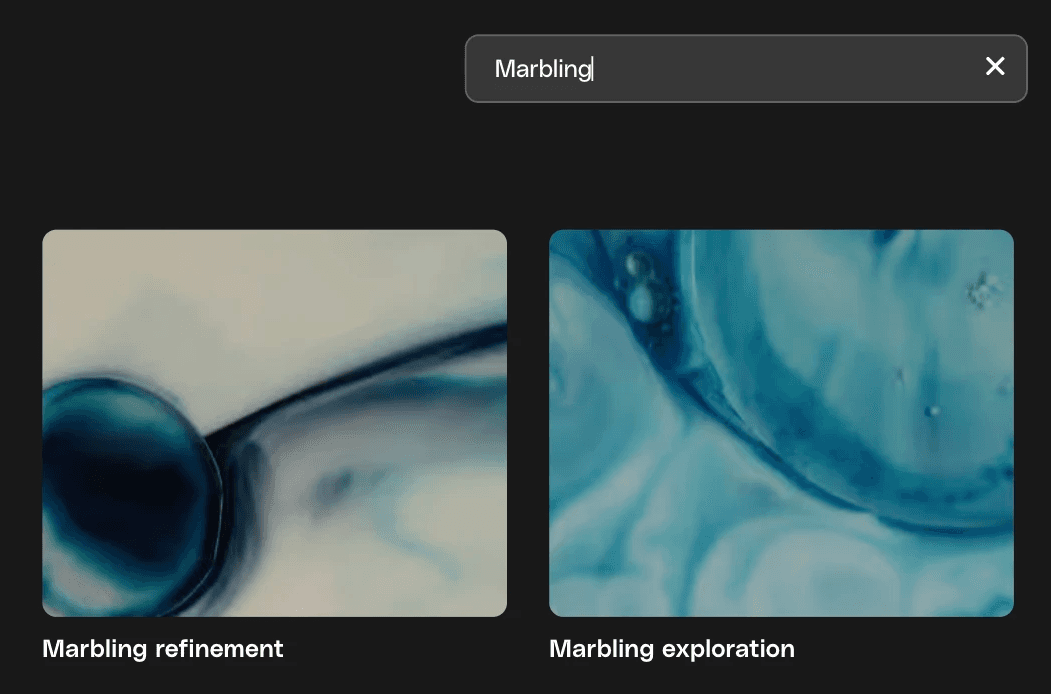Place cursor on typed word Marbling
This screenshot has height=694, width=1051.
coord(542,68)
